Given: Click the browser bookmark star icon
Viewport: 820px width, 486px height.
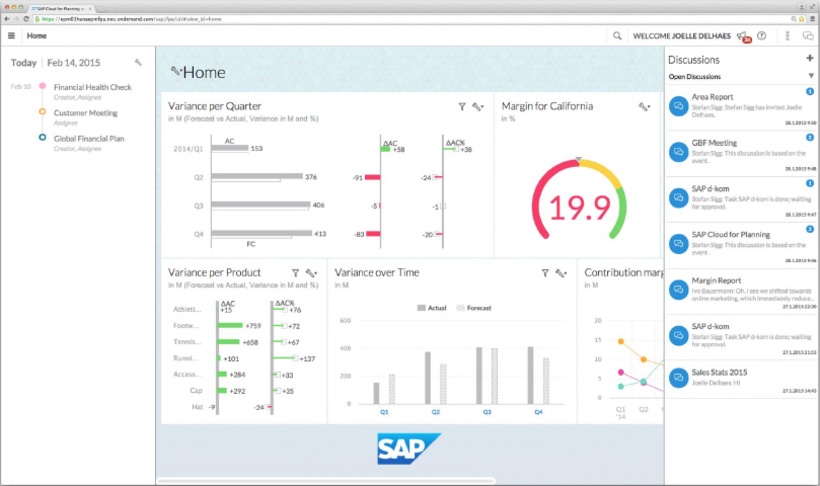Looking at the screenshot, I should 802,19.
